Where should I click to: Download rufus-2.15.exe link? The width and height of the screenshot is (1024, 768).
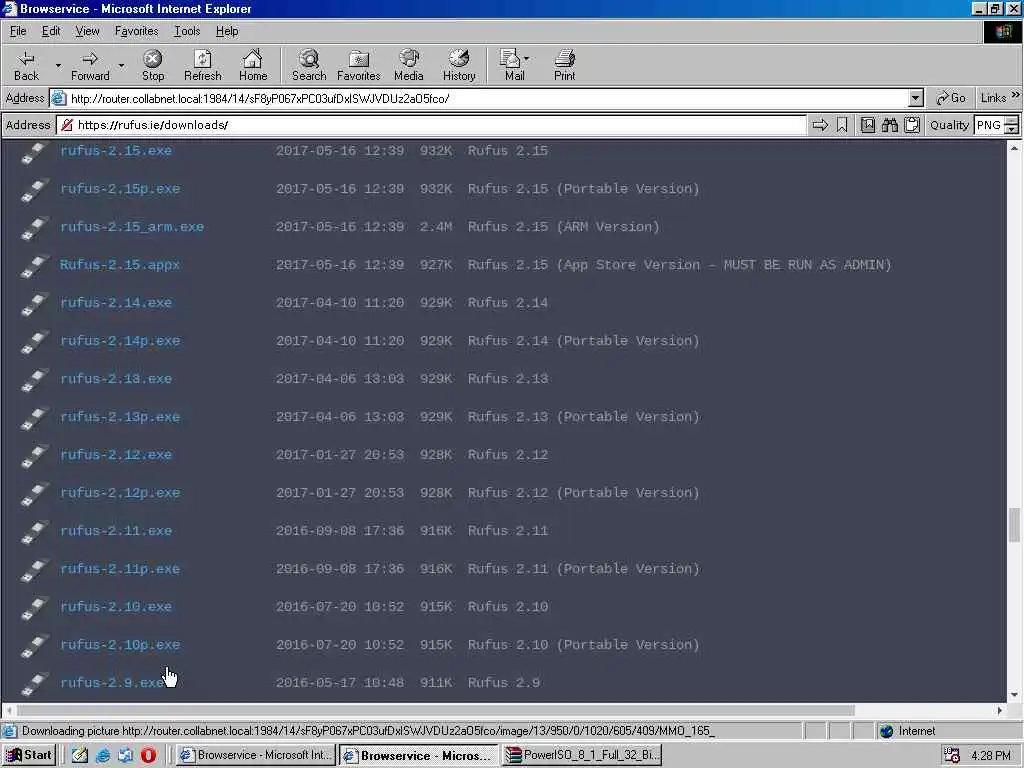click(116, 151)
